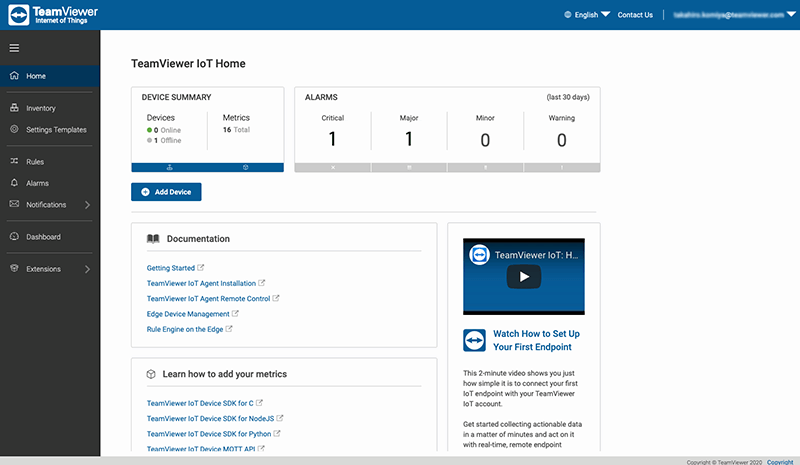Click the Major alarm icon bar
800x465 pixels.
coord(409,167)
